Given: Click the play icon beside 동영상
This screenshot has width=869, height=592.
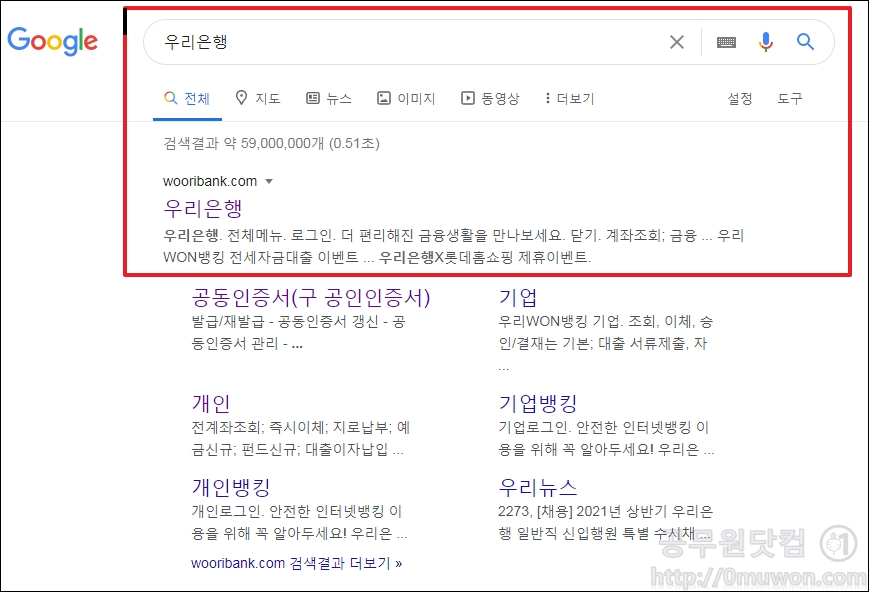Looking at the screenshot, I should tap(468, 98).
